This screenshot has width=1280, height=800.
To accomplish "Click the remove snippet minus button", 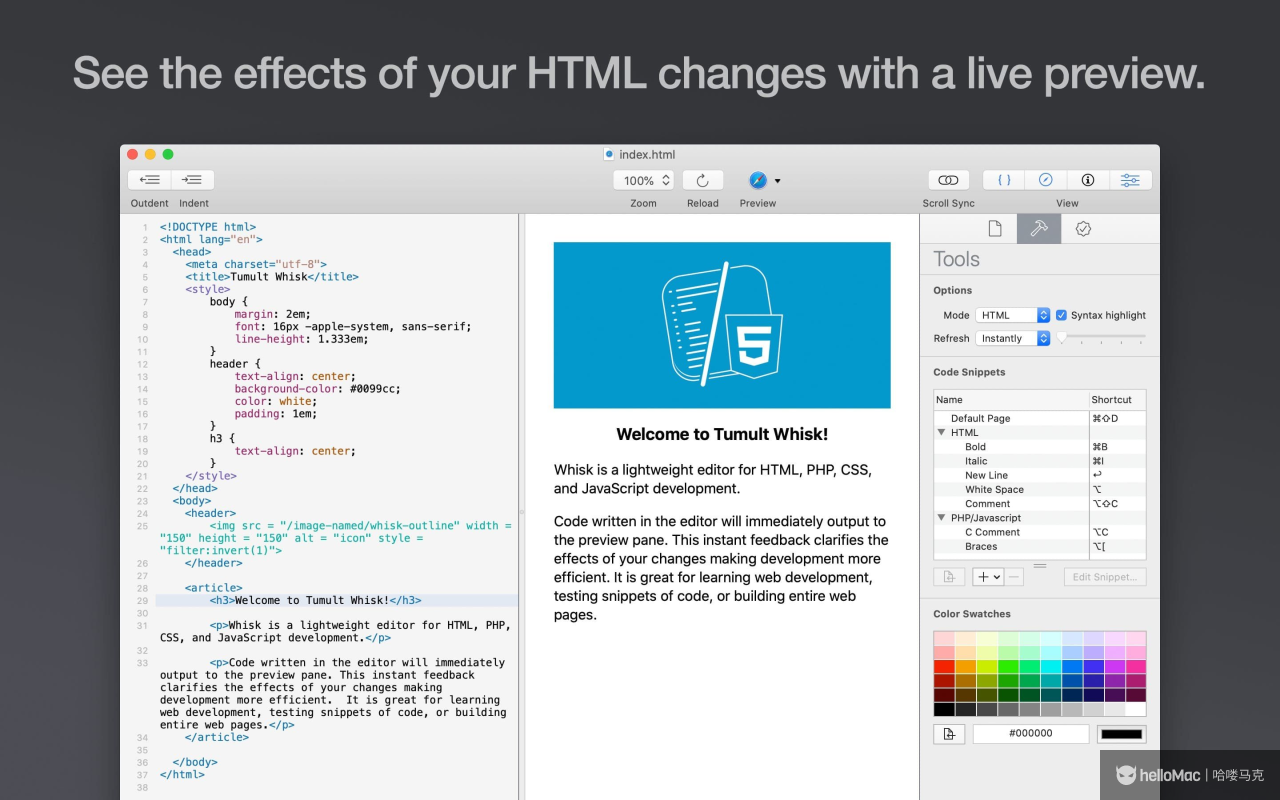I will (1014, 577).
